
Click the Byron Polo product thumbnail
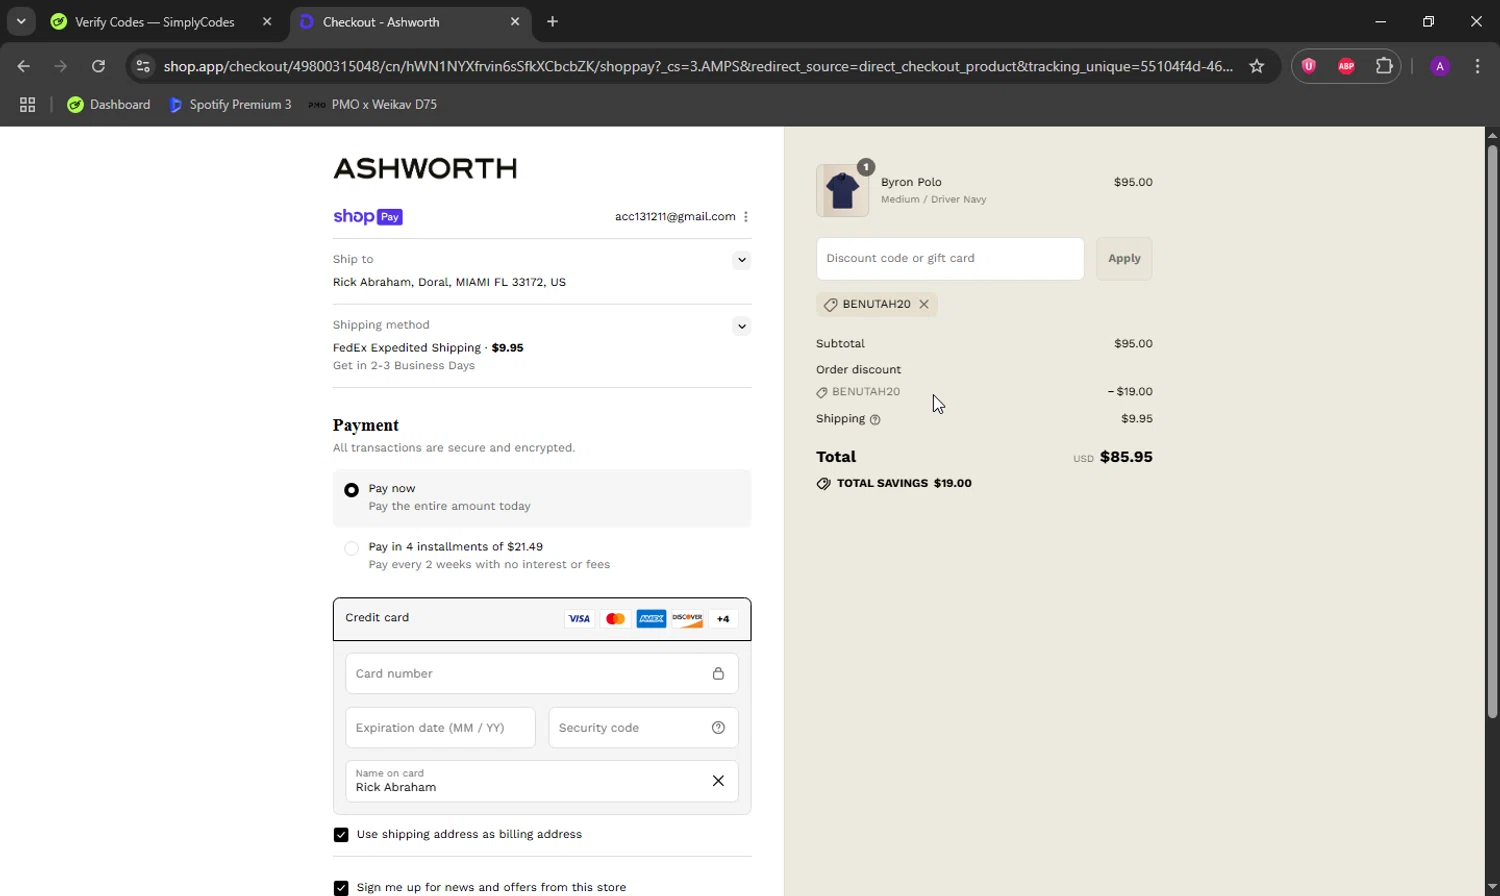tap(843, 190)
